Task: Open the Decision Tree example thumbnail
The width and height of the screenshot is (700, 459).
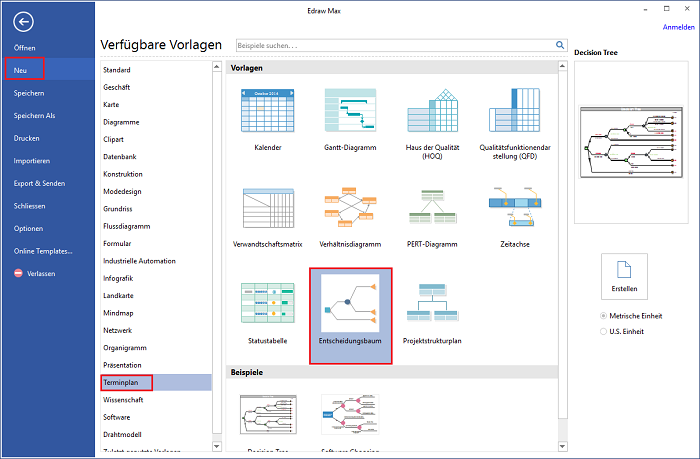Action: tap(268, 414)
